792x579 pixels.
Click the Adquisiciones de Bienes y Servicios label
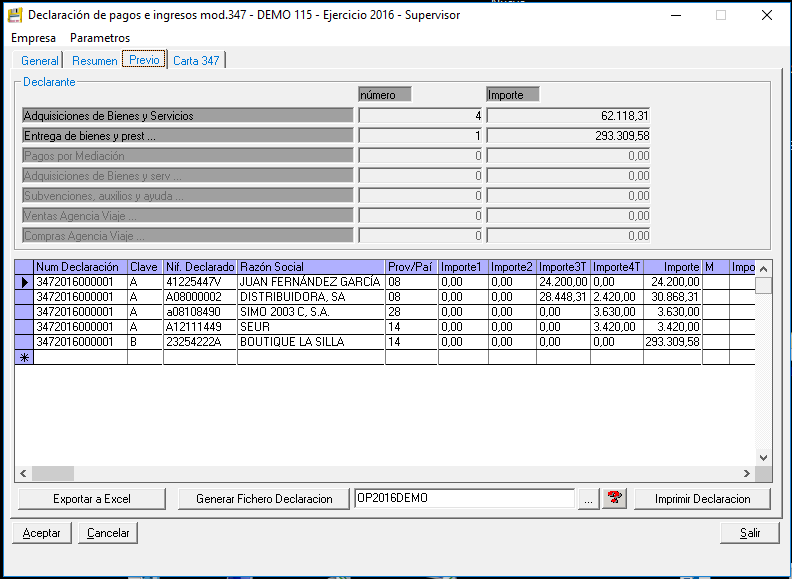pyautogui.click(x=188, y=116)
